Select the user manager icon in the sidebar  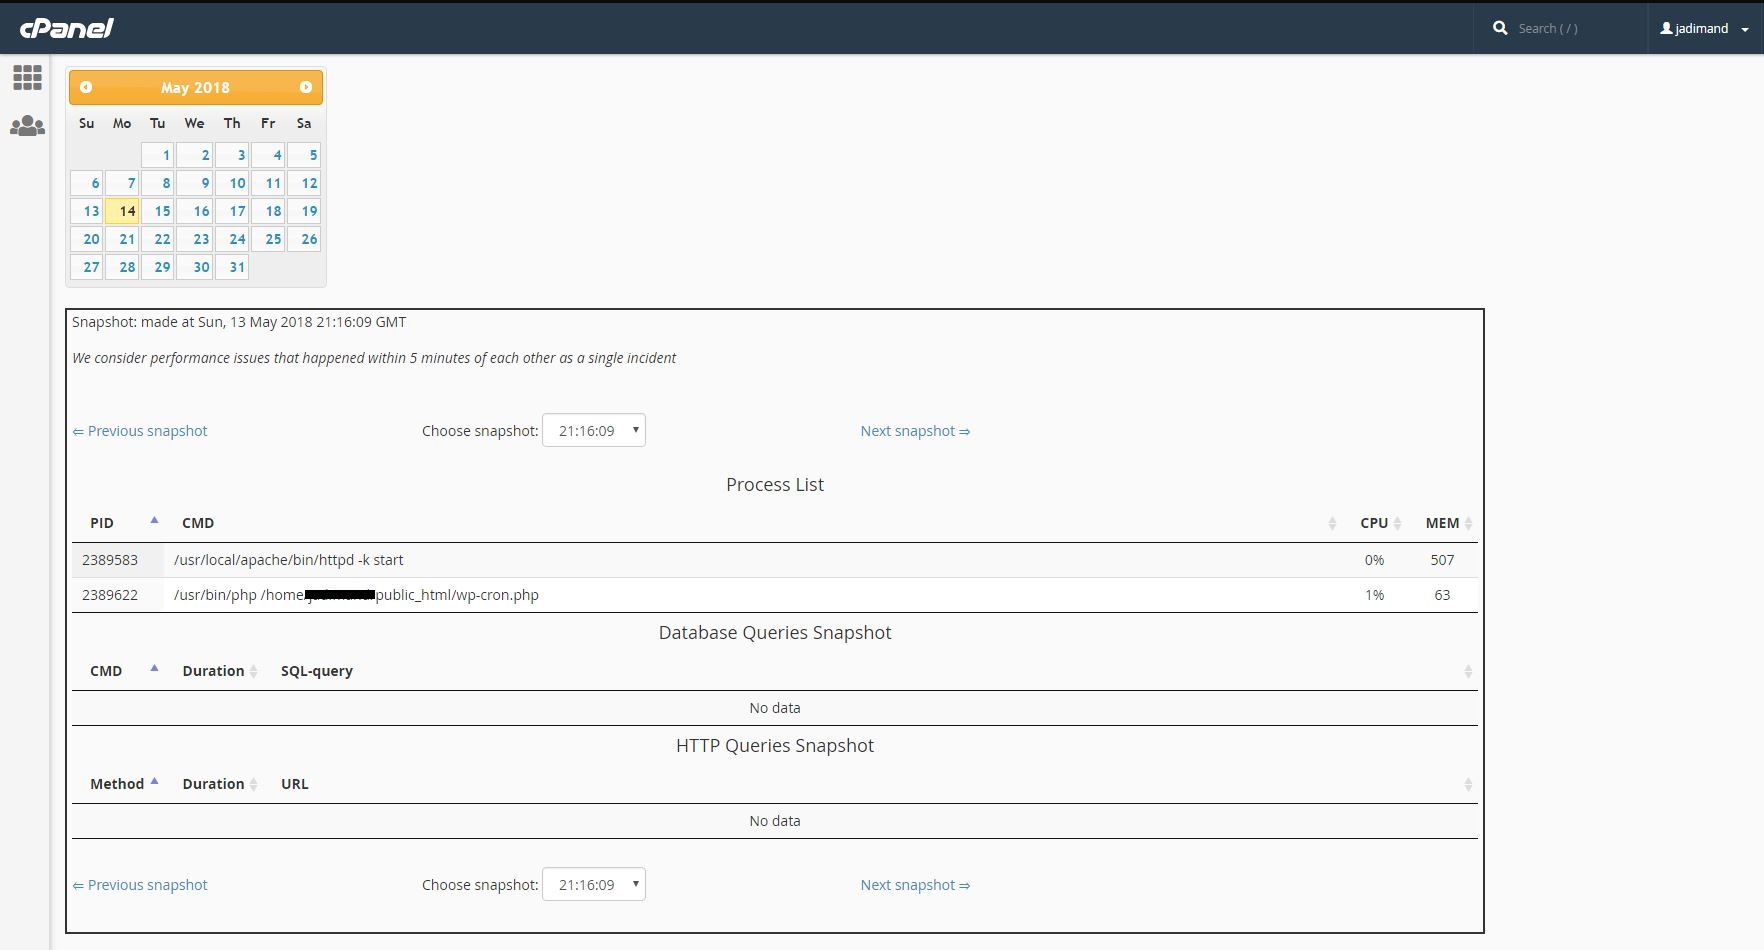click(x=27, y=126)
